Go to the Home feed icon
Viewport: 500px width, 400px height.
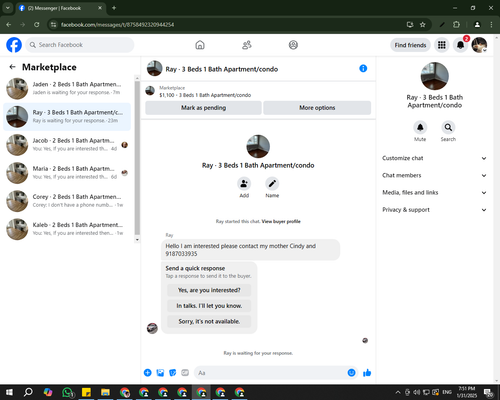(x=200, y=45)
